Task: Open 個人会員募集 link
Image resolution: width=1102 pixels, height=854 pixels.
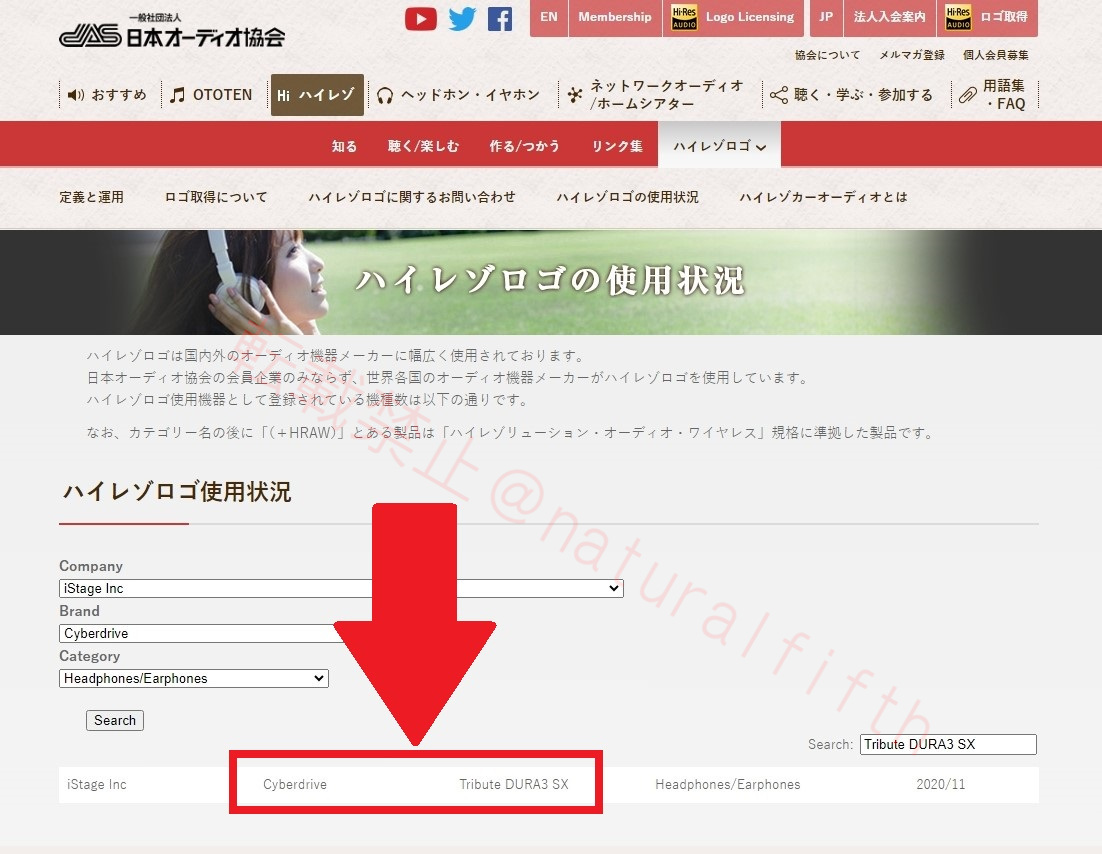Action: 996,55
